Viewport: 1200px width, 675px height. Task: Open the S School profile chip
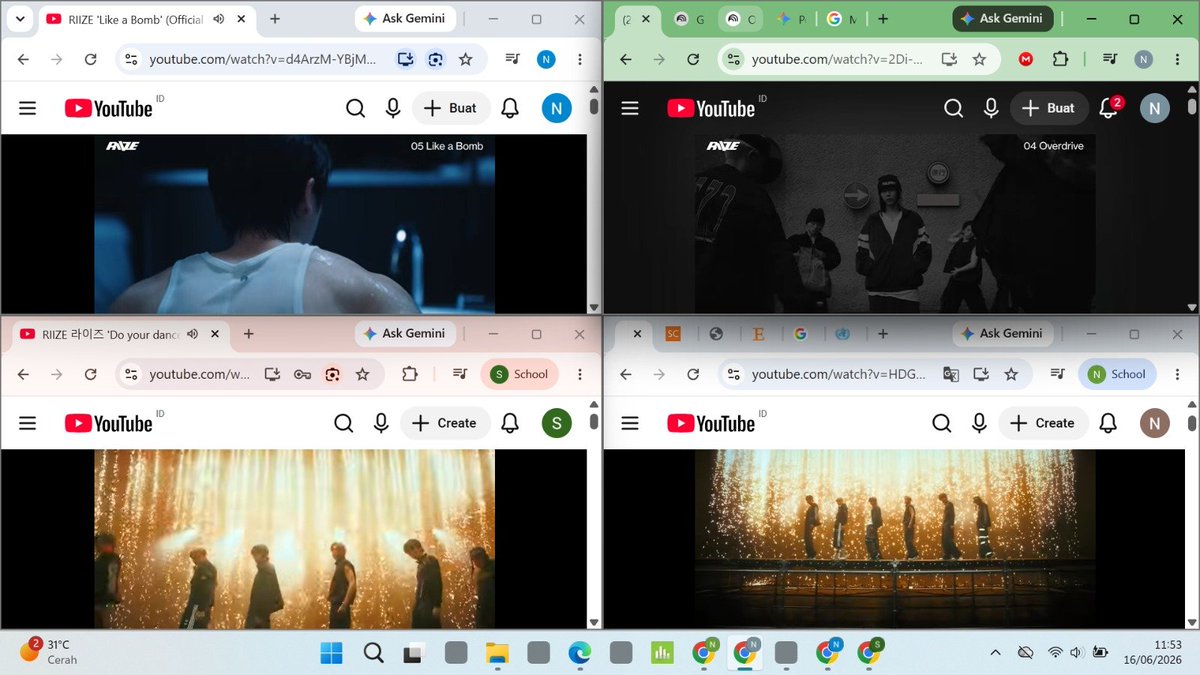tap(519, 374)
